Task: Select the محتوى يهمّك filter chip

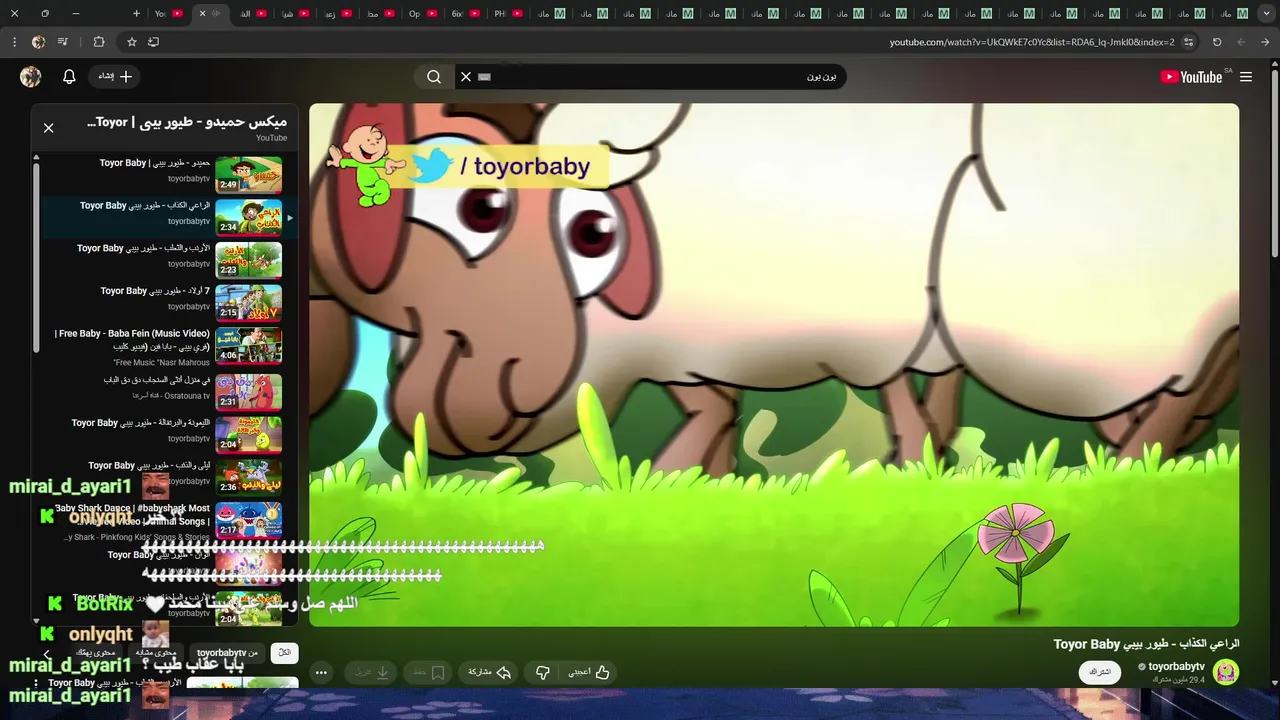Action: coord(96,653)
